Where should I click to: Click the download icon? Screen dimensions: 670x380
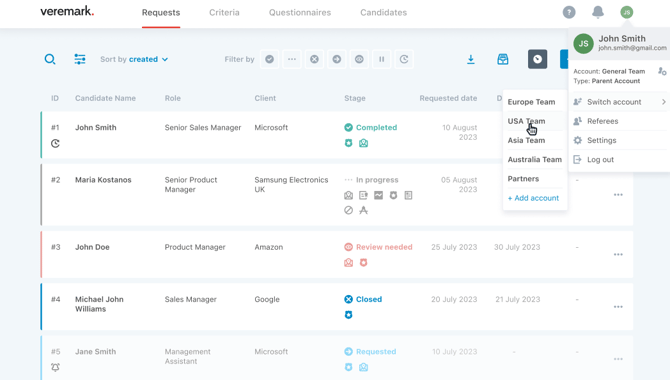[470, 59]
